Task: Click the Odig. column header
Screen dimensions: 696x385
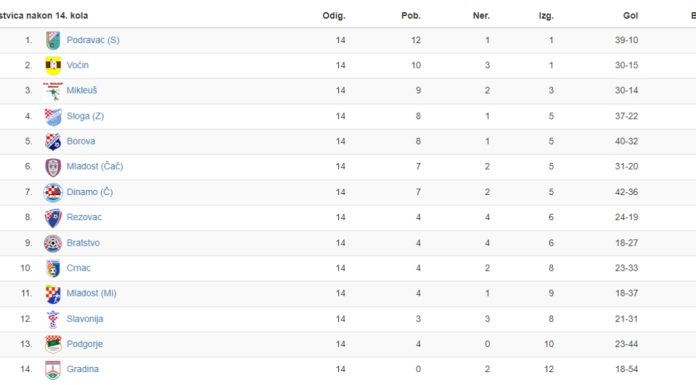Action: coord(334,16)
